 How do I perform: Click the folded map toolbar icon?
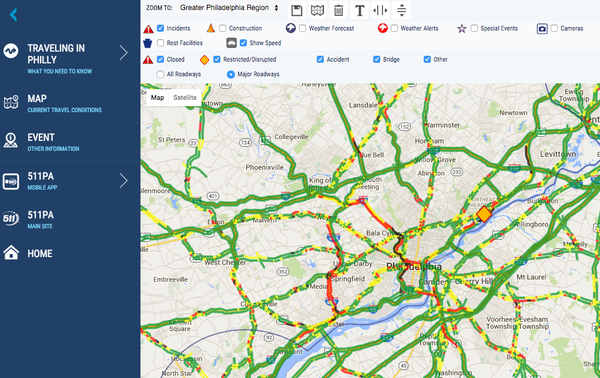tap(318, 10)
